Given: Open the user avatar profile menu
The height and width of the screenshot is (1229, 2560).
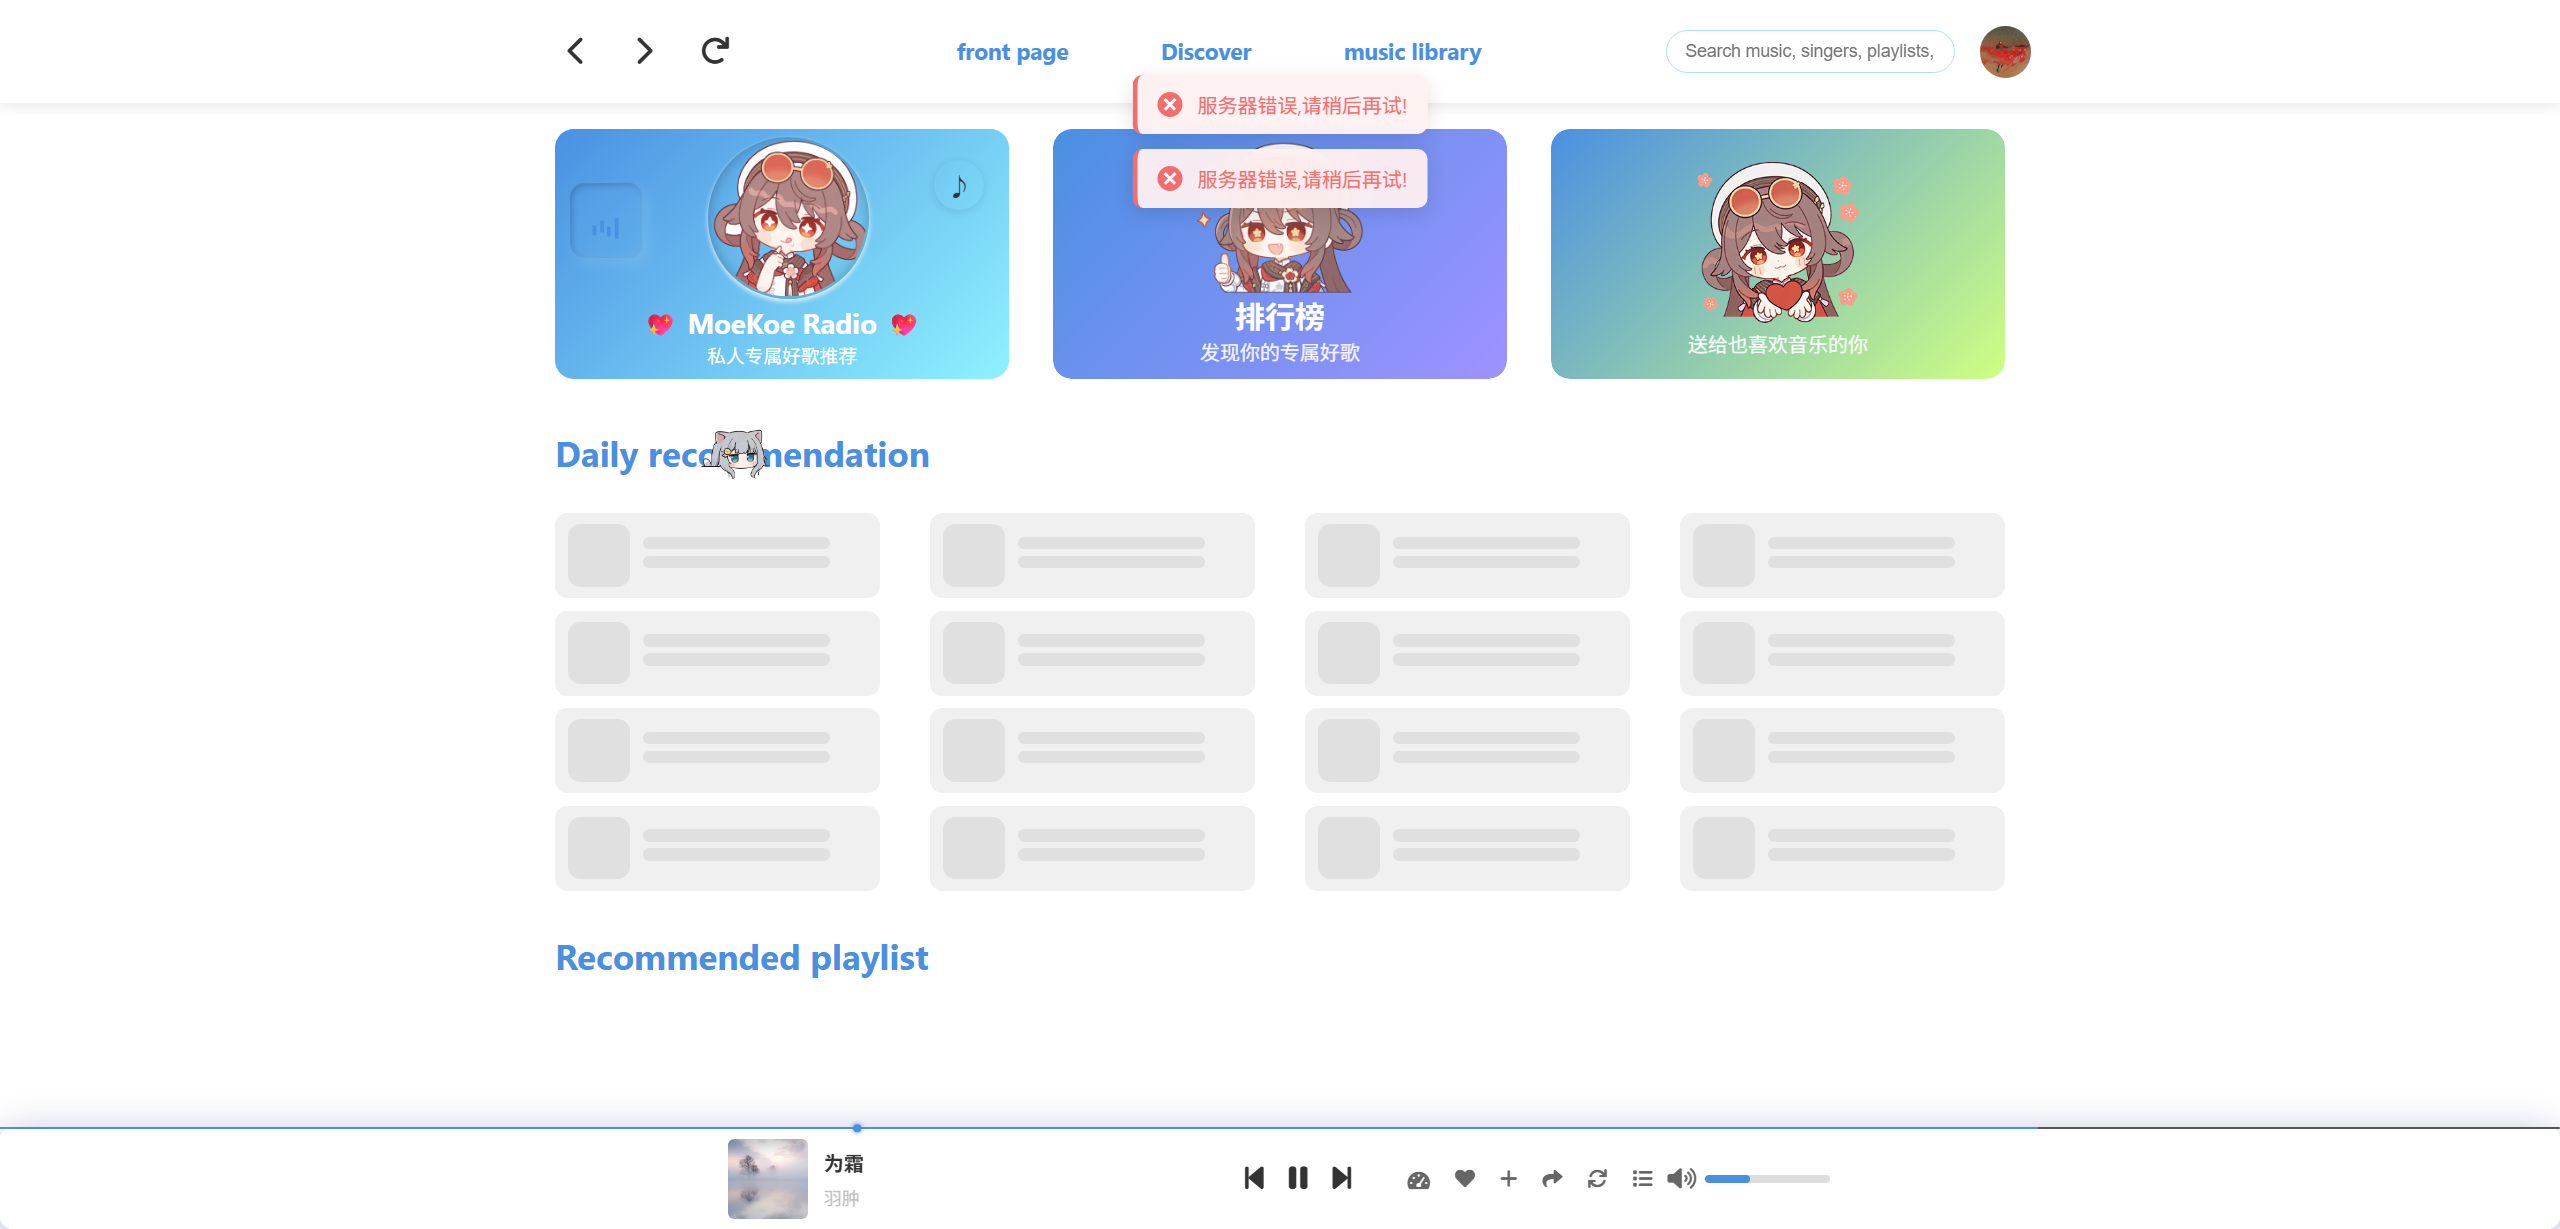Looking at the screenshot, I should click(x=2005, y=51).
